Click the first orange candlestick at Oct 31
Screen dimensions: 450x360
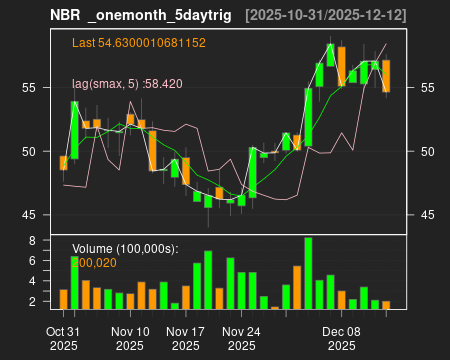pos(63,163)
